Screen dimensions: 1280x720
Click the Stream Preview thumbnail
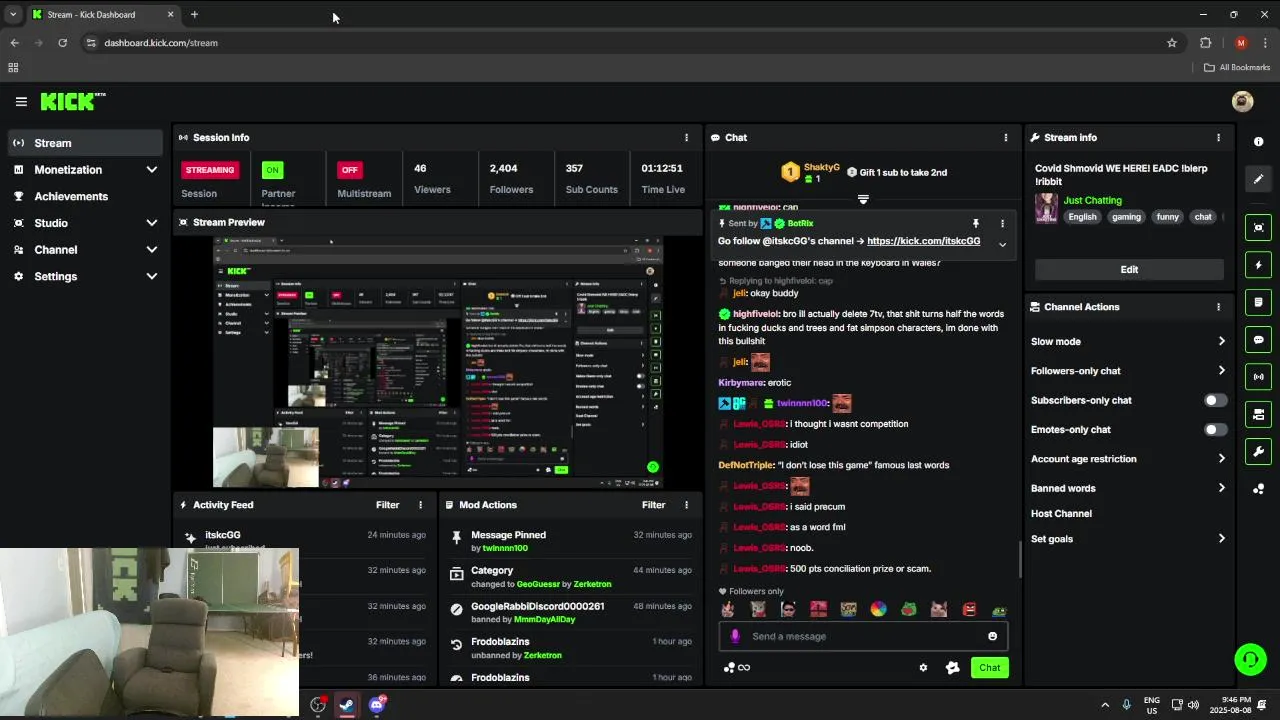coord(438,362)
